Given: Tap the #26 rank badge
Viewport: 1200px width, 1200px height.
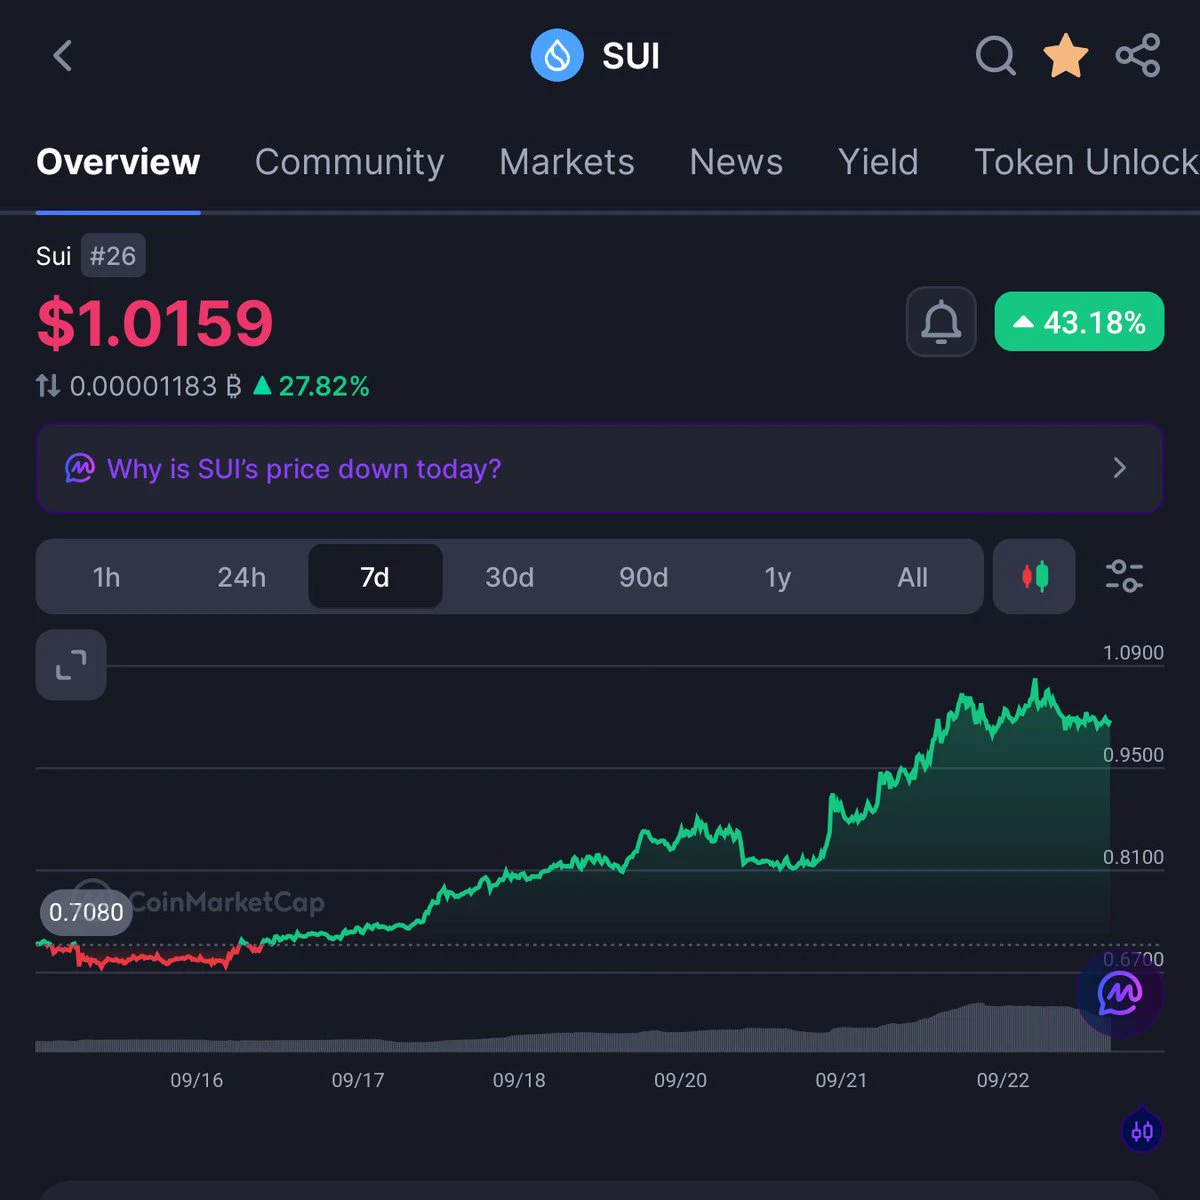Looking at the screenshot, I should click(113, 256).
